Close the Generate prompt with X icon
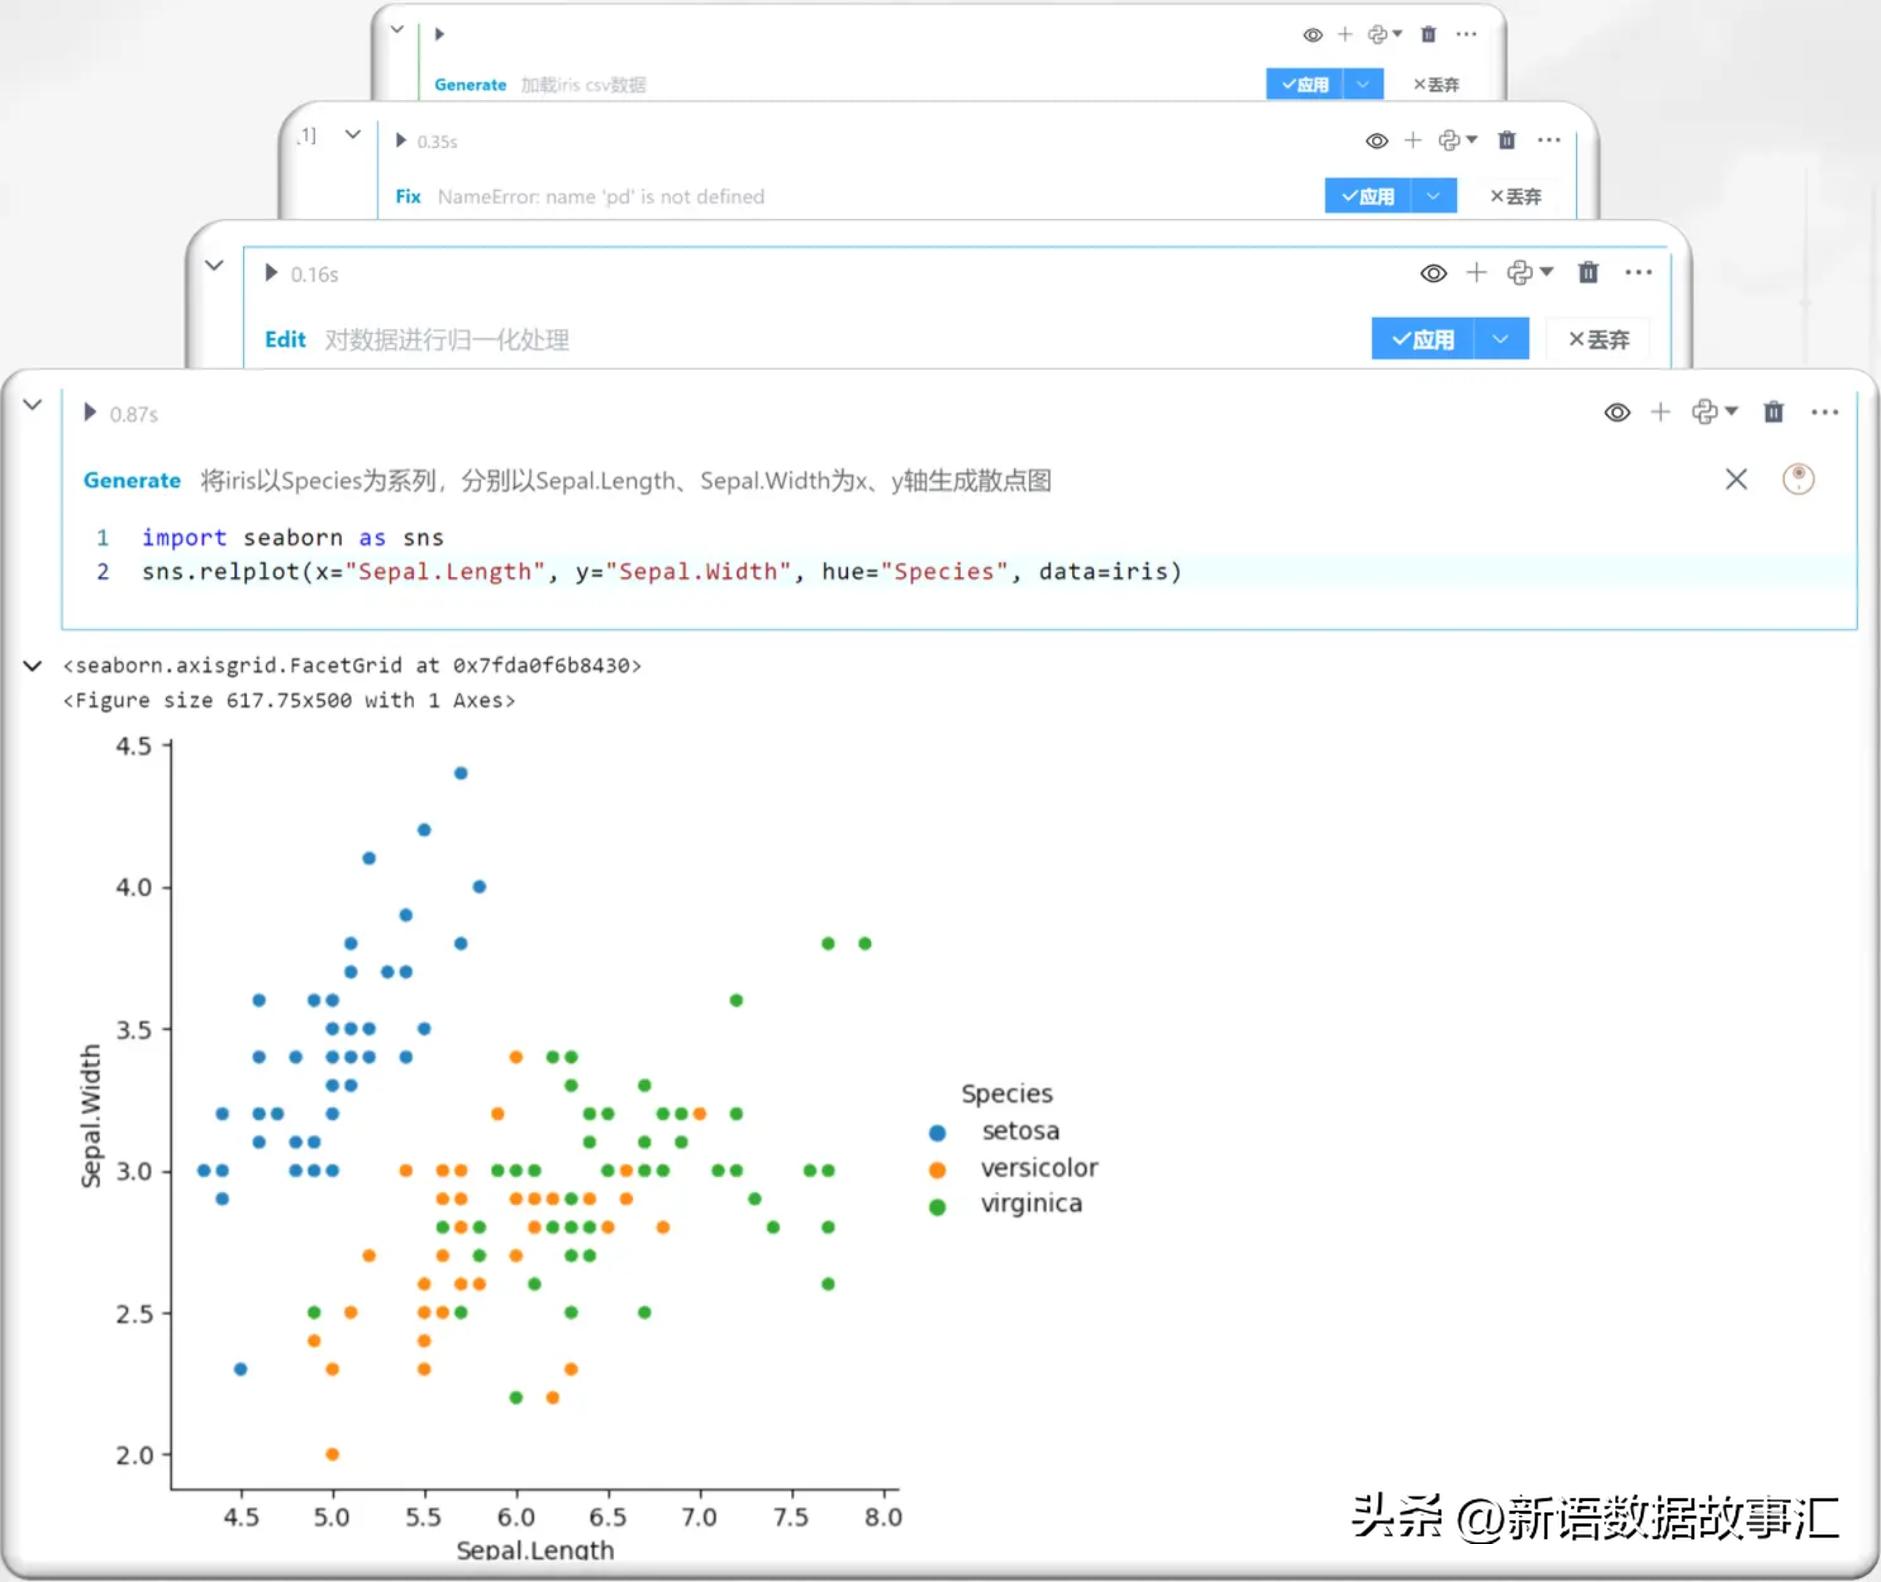Screen dimensions: 1881x1582 click(x=1736, y=480)
